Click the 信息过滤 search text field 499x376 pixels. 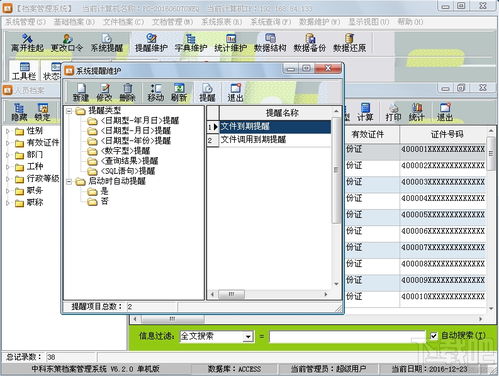347,336
